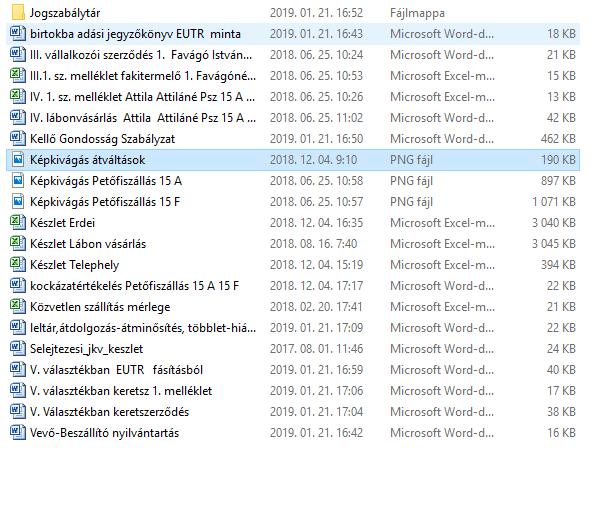Viewport: 606px width, 512px height.
Task: Click the date 2019. 01. 21. 16:42
Action: (x=316, y=433)
